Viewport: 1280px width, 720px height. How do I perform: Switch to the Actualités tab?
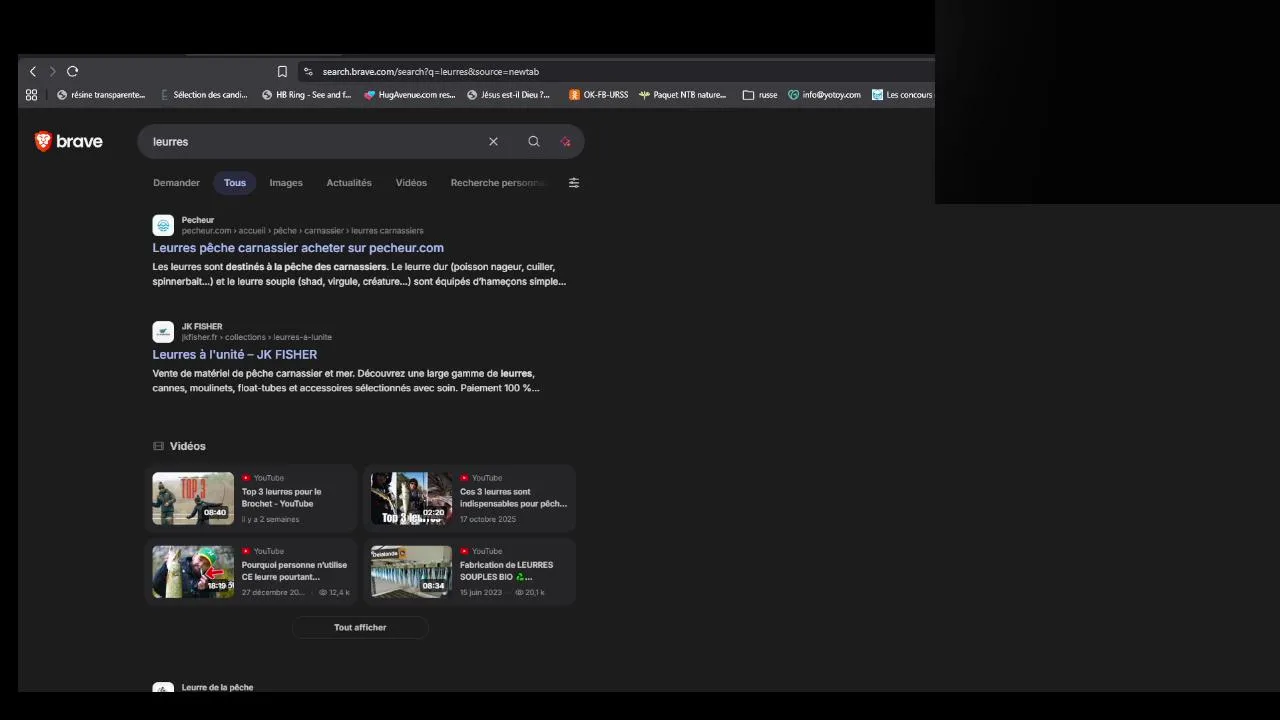[349, 183]
